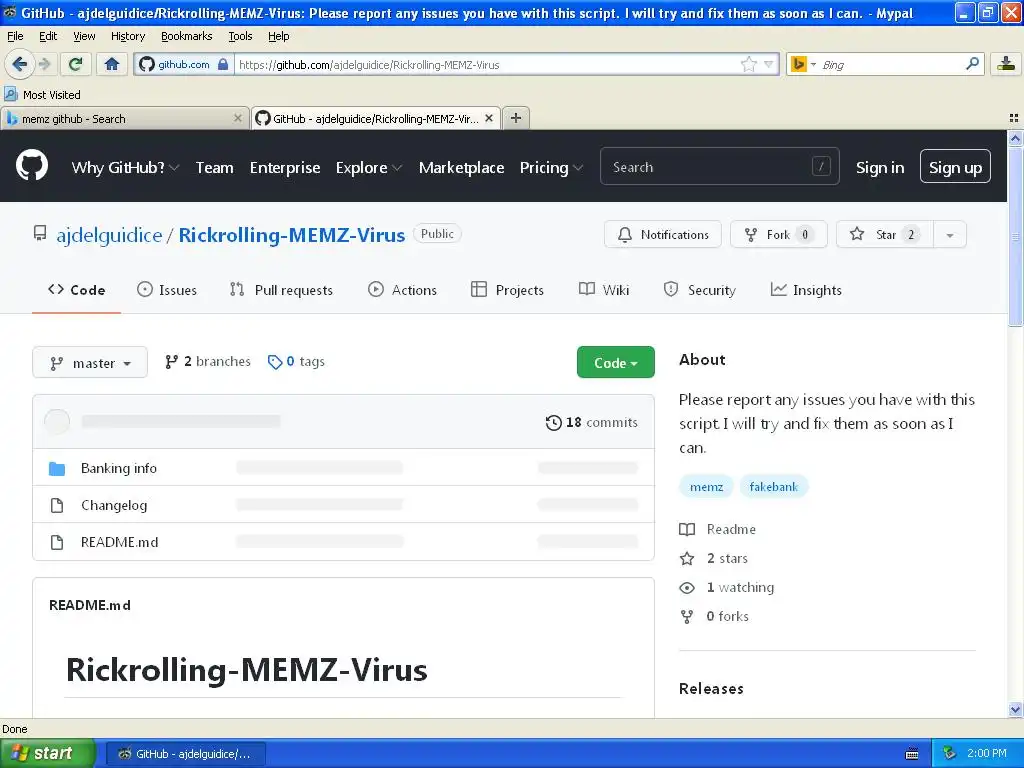Open the Marketplace link in header
1024x768 pixels.
461,168
